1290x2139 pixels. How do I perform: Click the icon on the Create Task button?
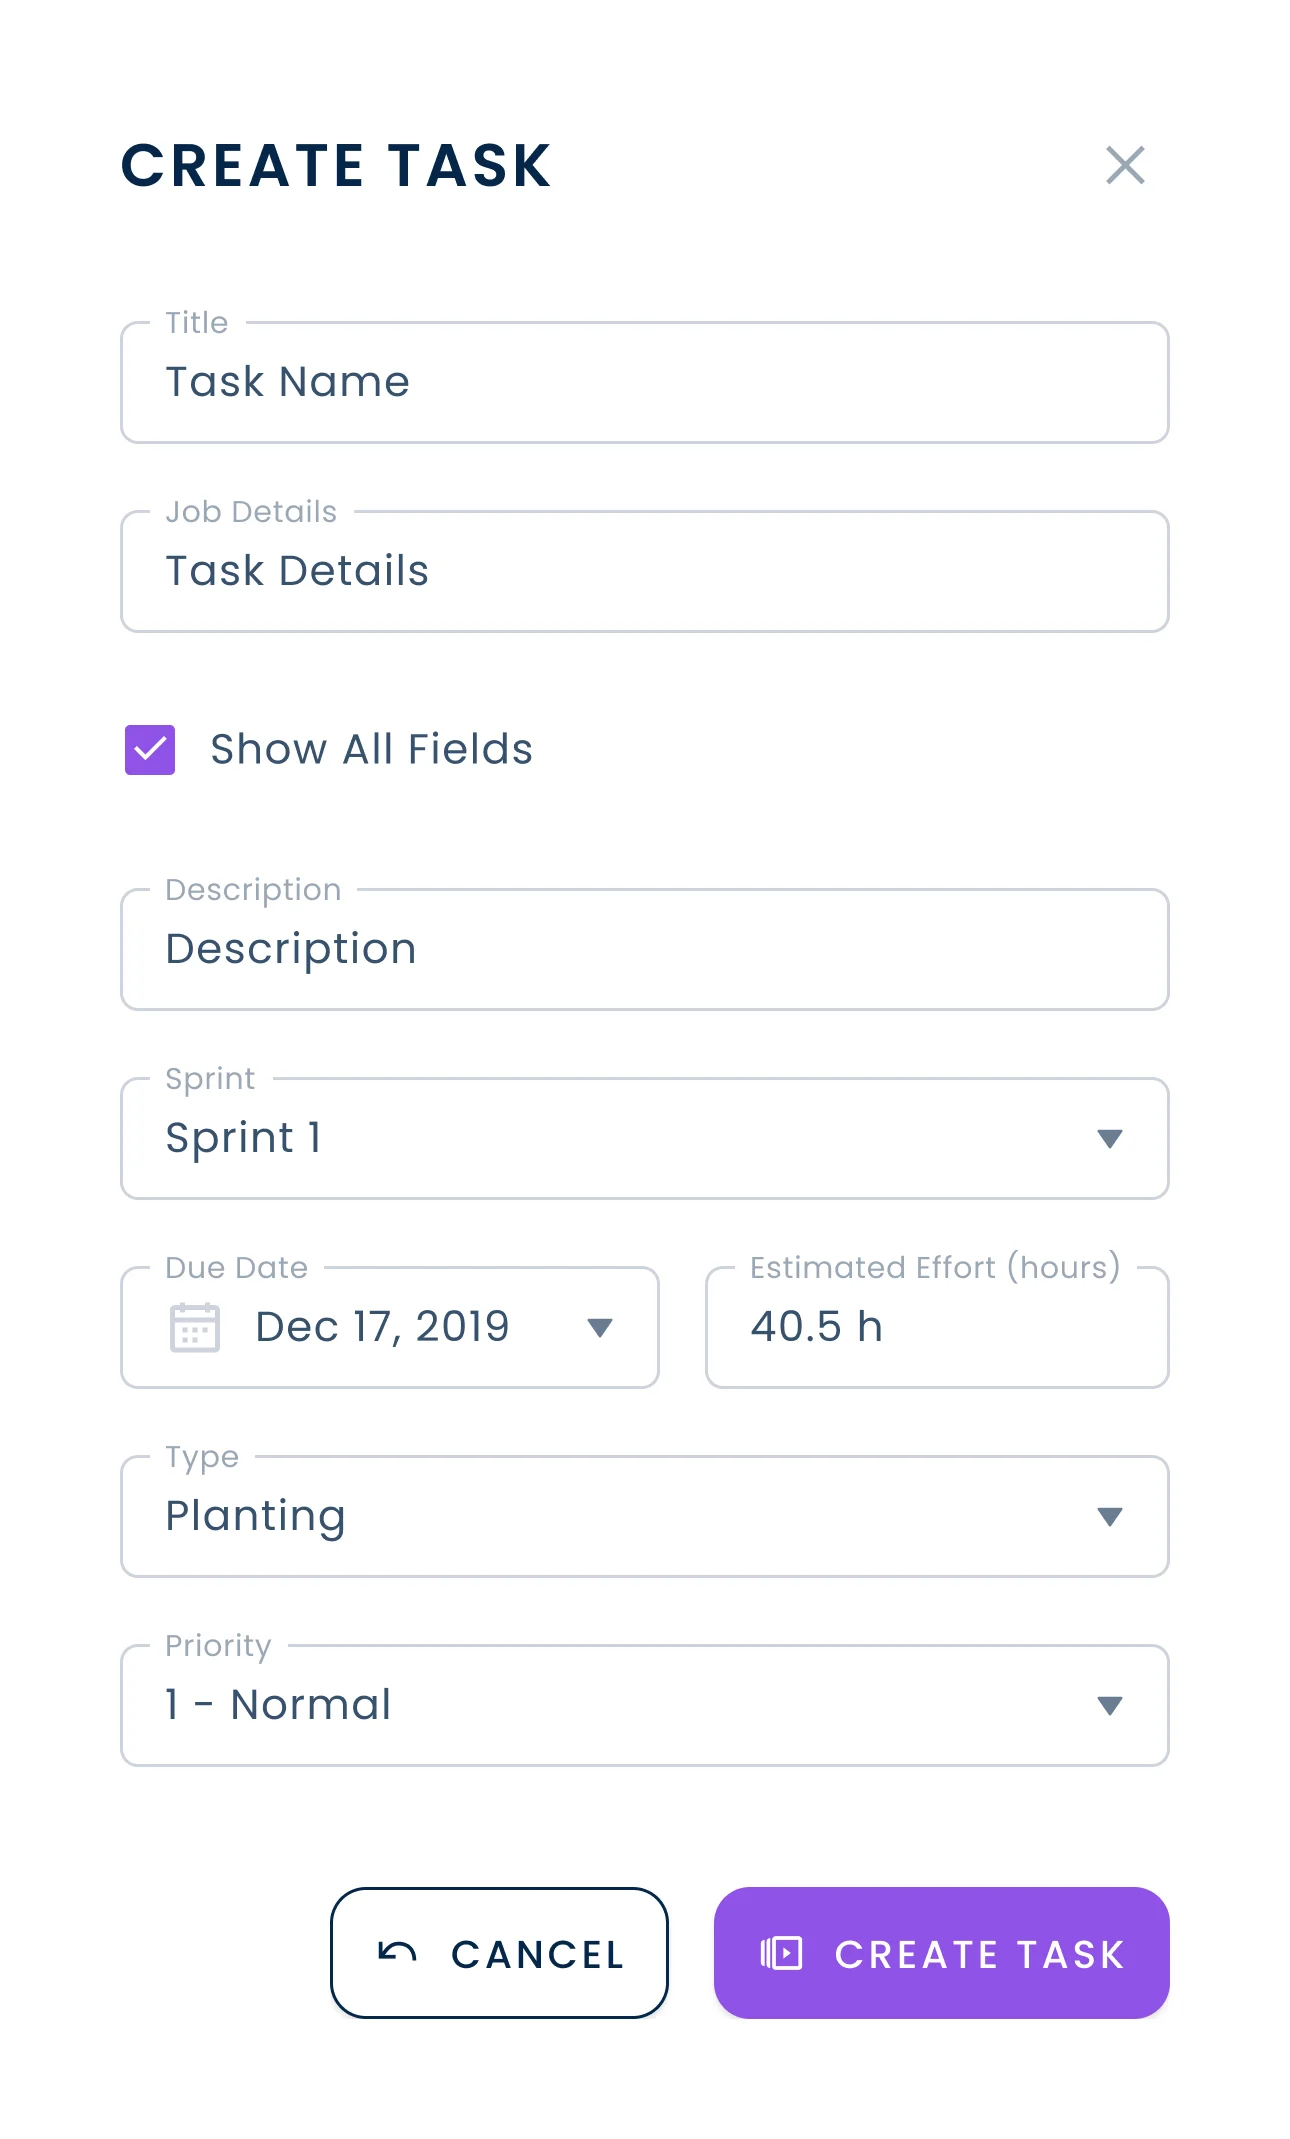click(781, 1952)
